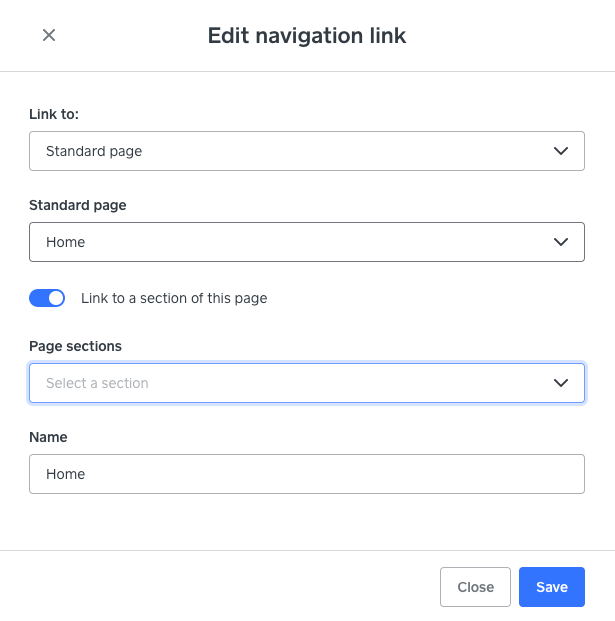
Task: Click the chevron arrow beside Home selection
Action: (x=561, y=242)
